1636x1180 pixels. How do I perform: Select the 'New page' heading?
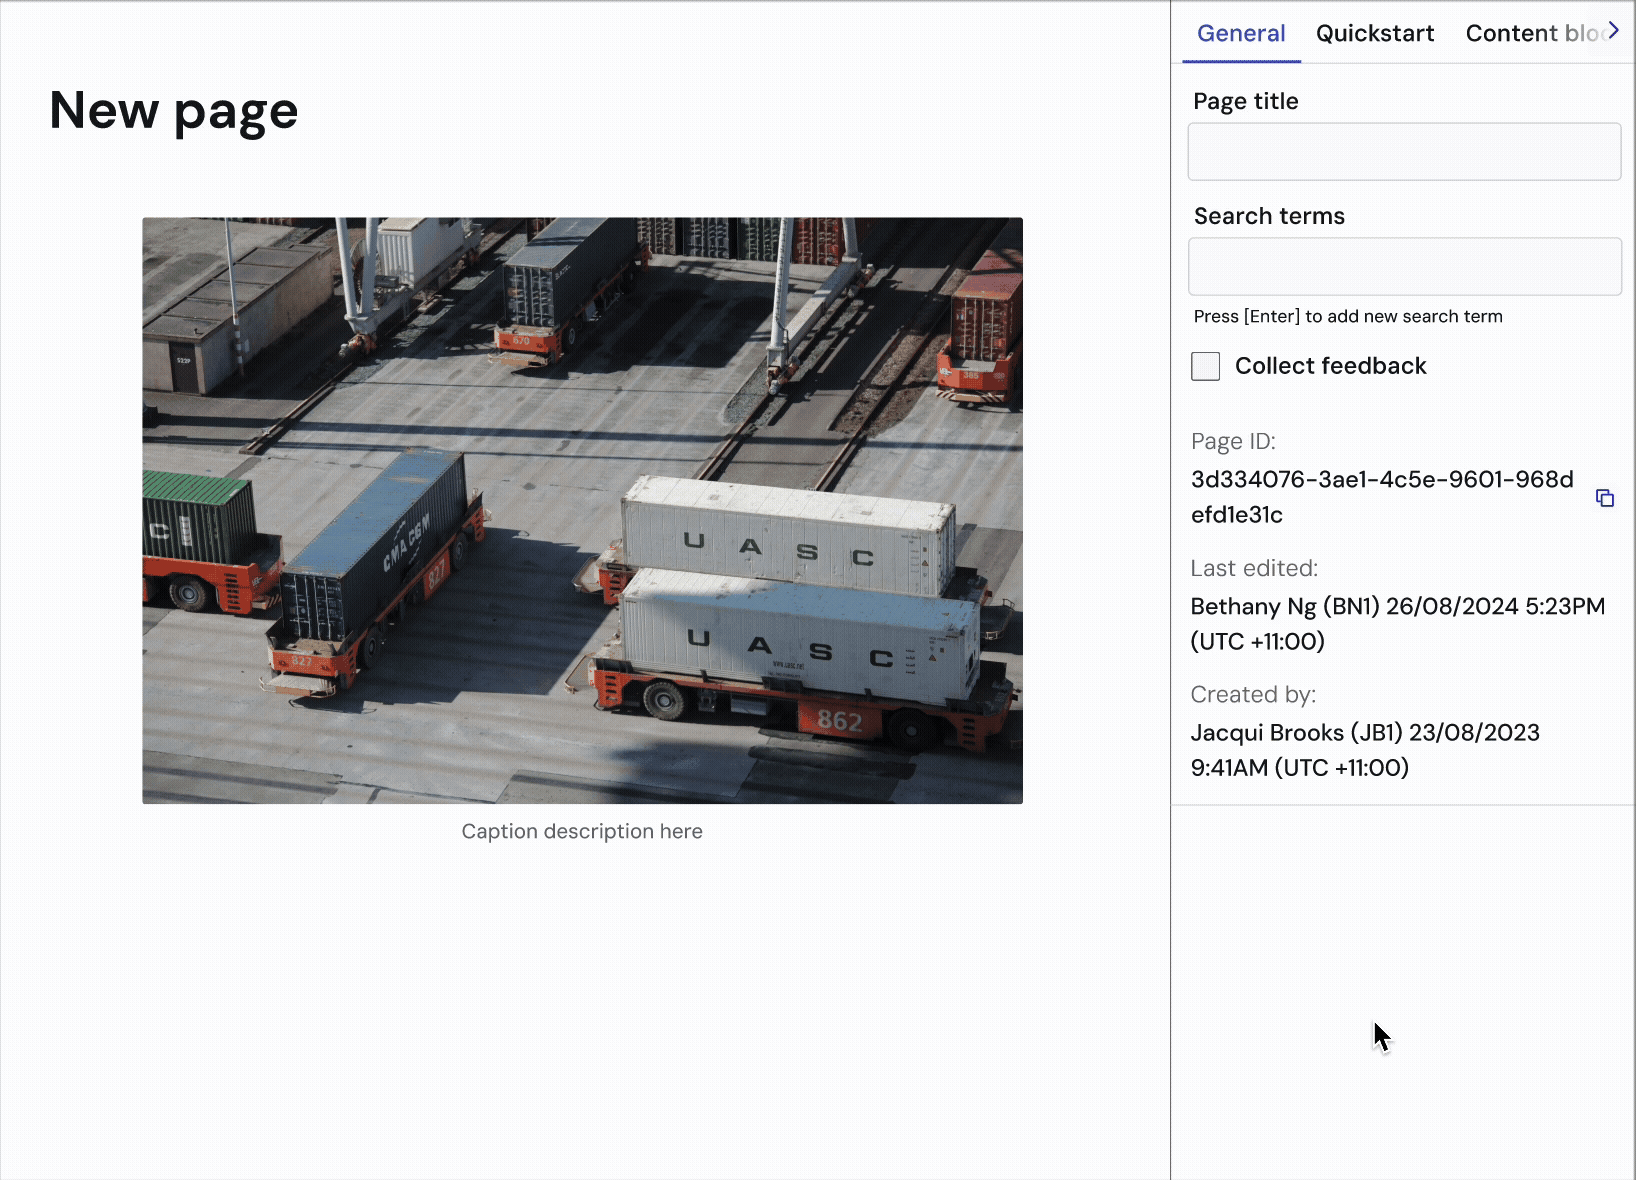pos(174,110)
